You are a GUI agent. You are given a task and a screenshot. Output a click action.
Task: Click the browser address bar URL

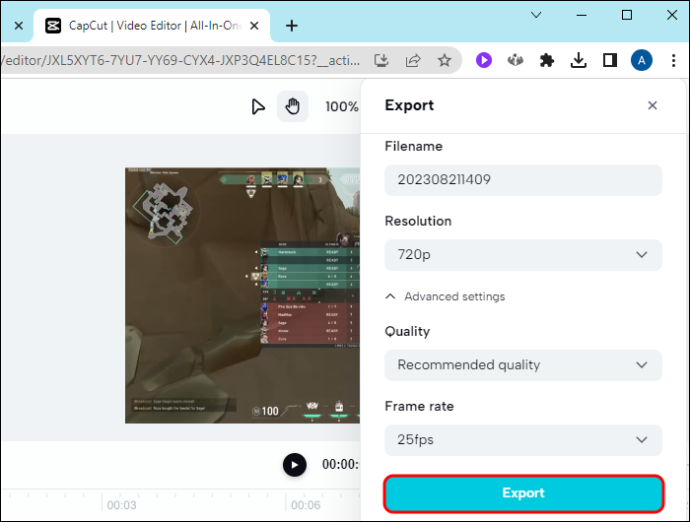click(x=180, y=60)
